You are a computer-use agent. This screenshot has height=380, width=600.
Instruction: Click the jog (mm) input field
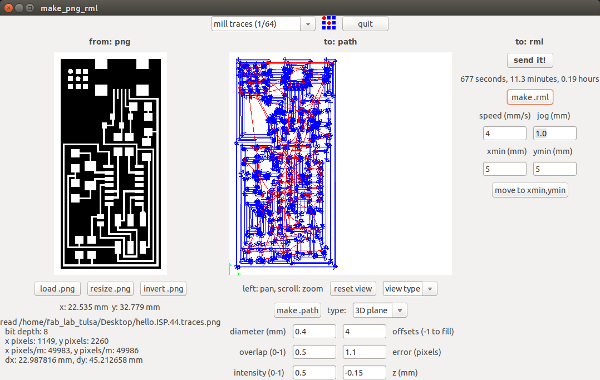[554, 133]
